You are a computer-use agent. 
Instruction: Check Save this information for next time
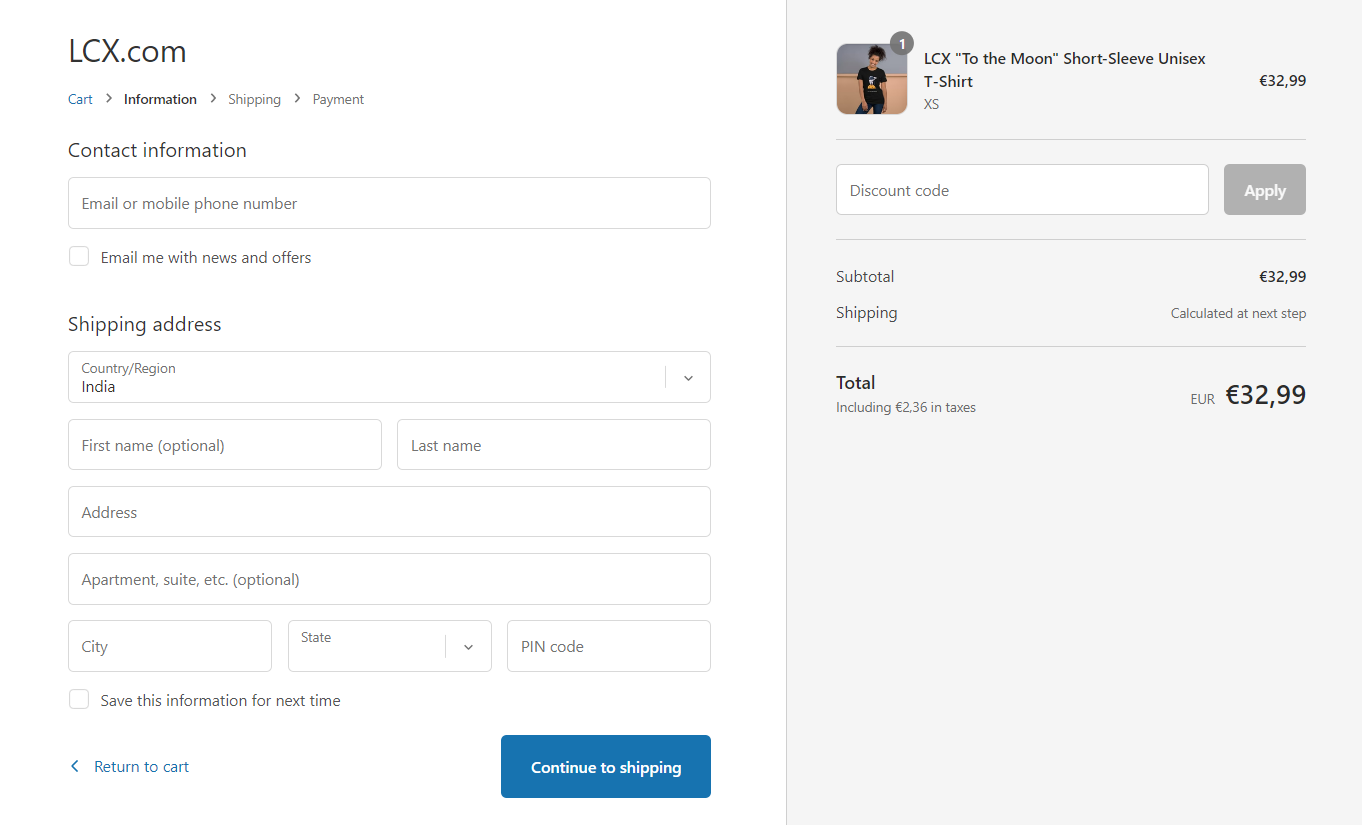tap(79, 700)
